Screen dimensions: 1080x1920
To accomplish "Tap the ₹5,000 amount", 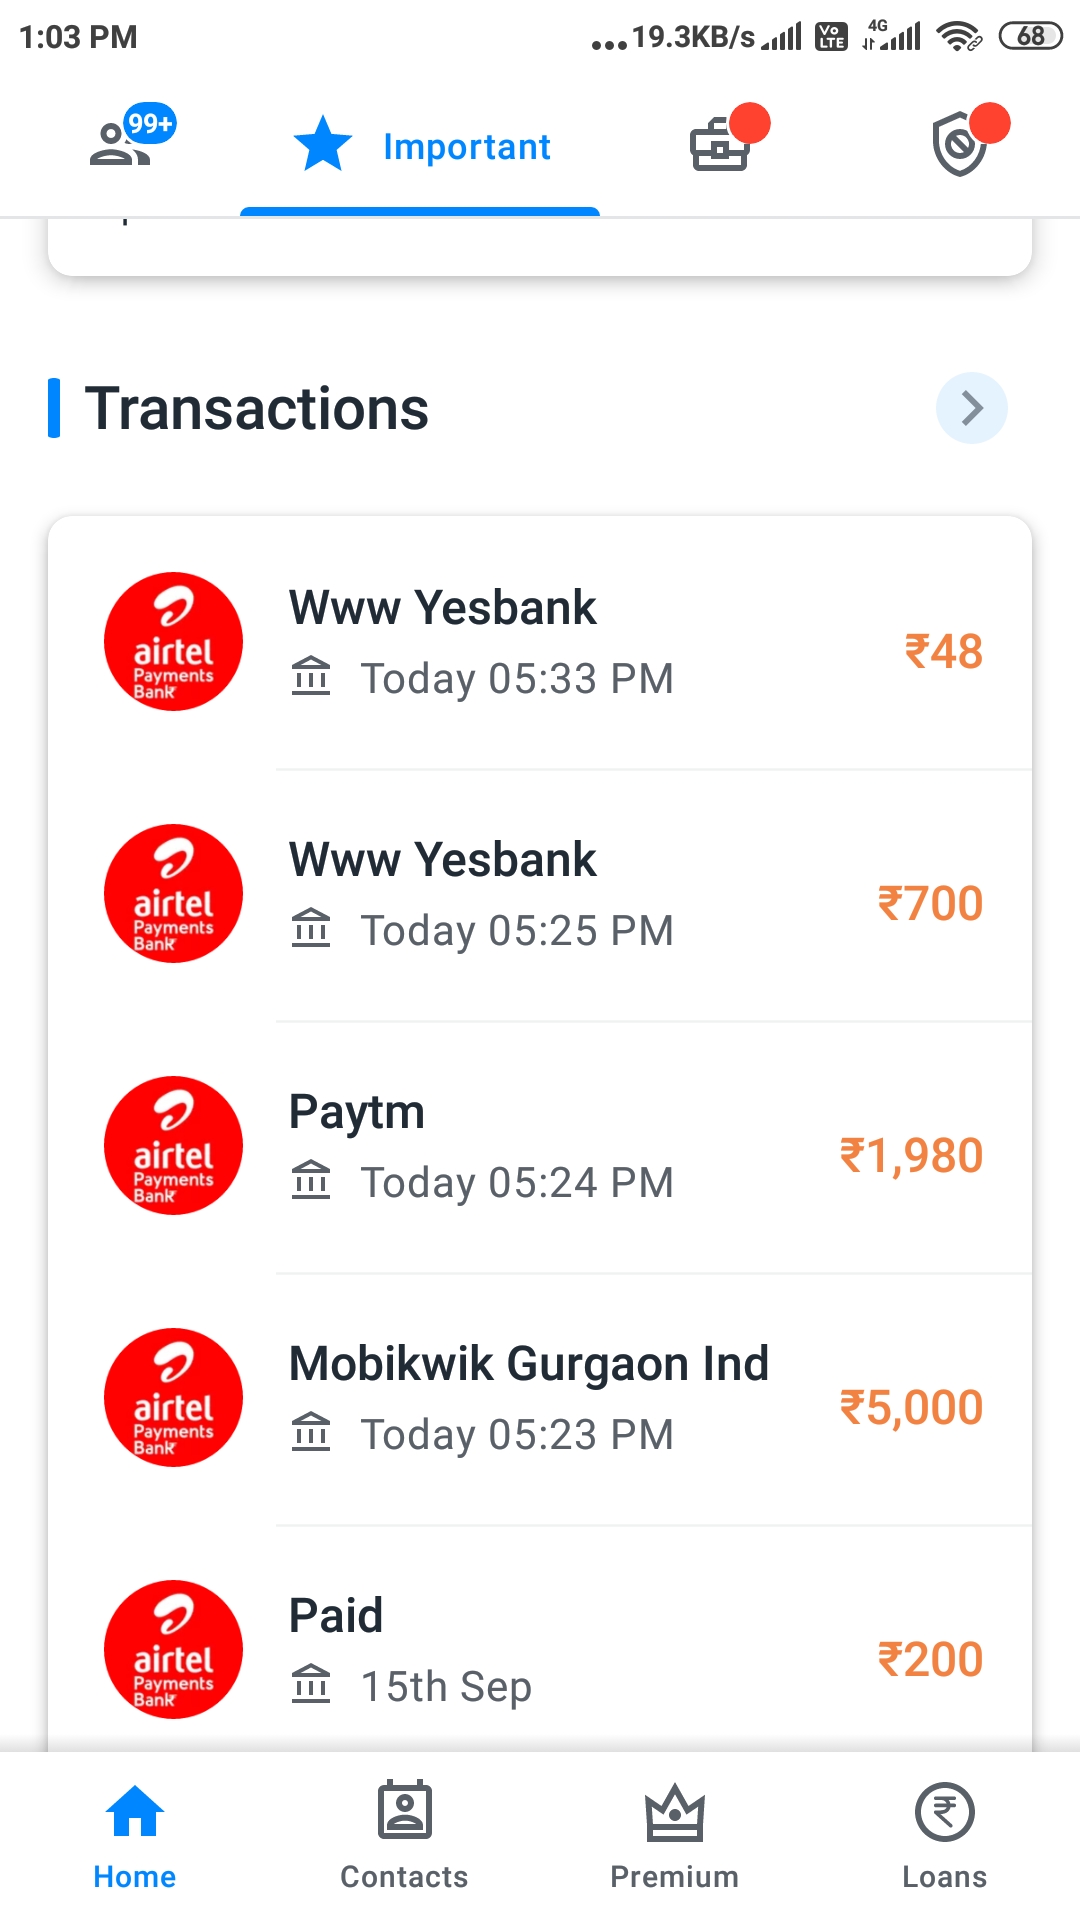I will click(911, 1408).
